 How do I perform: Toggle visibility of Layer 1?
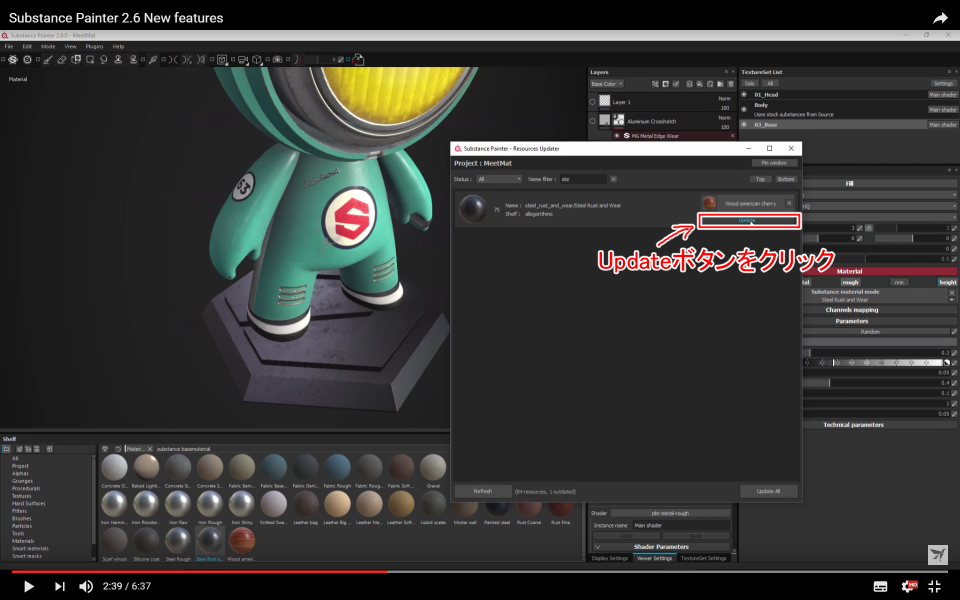click(x=592, y=102)
